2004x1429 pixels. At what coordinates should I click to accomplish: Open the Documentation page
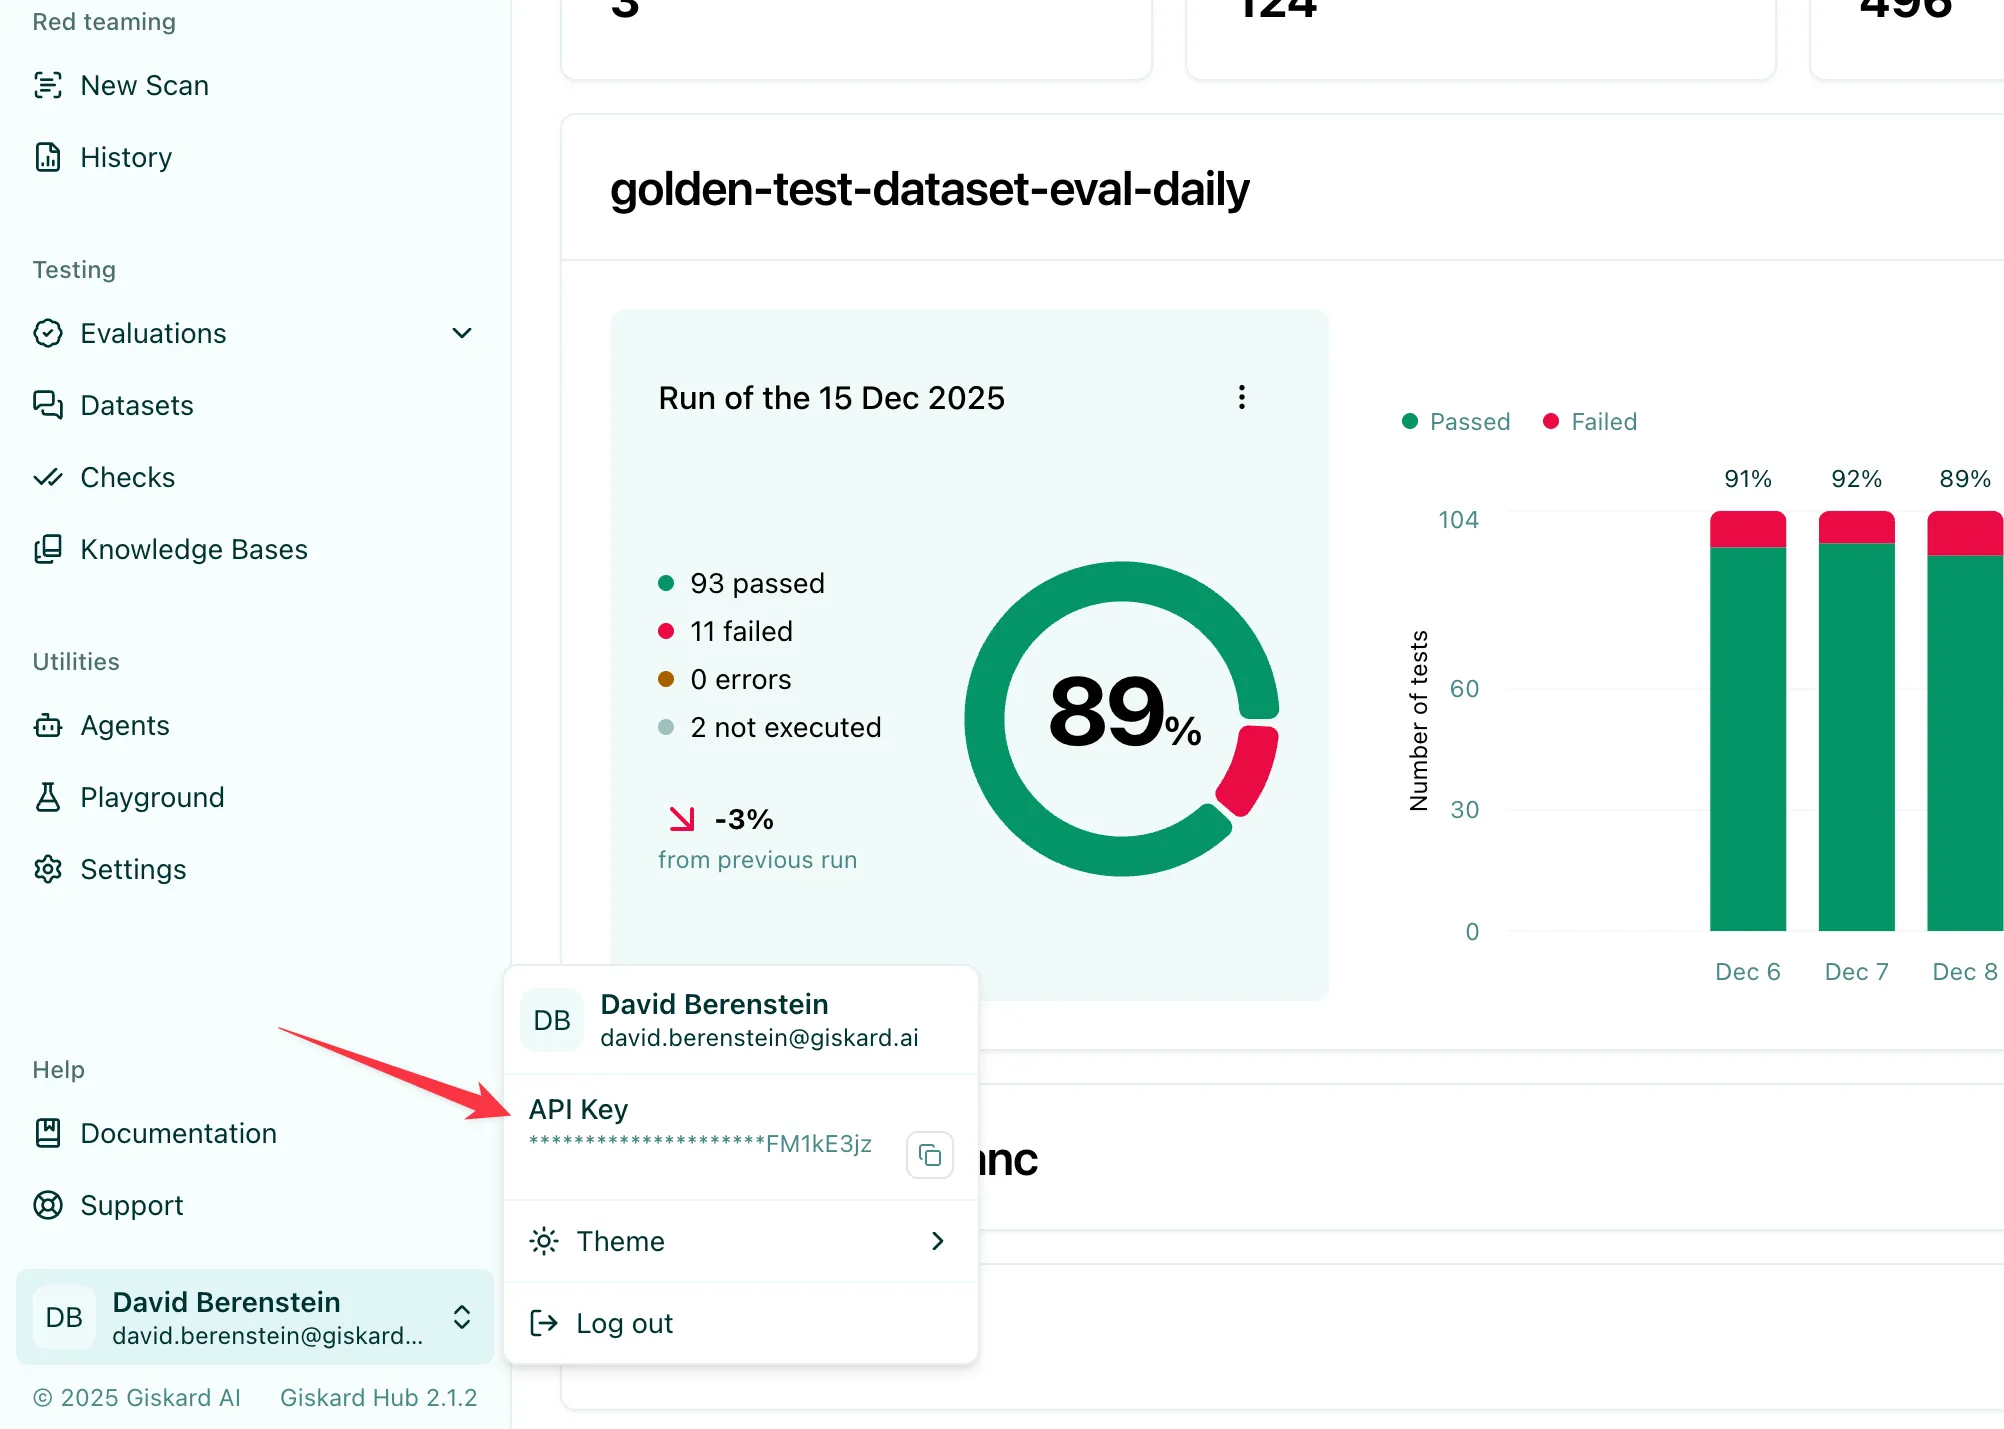(x=178, y=1133)
